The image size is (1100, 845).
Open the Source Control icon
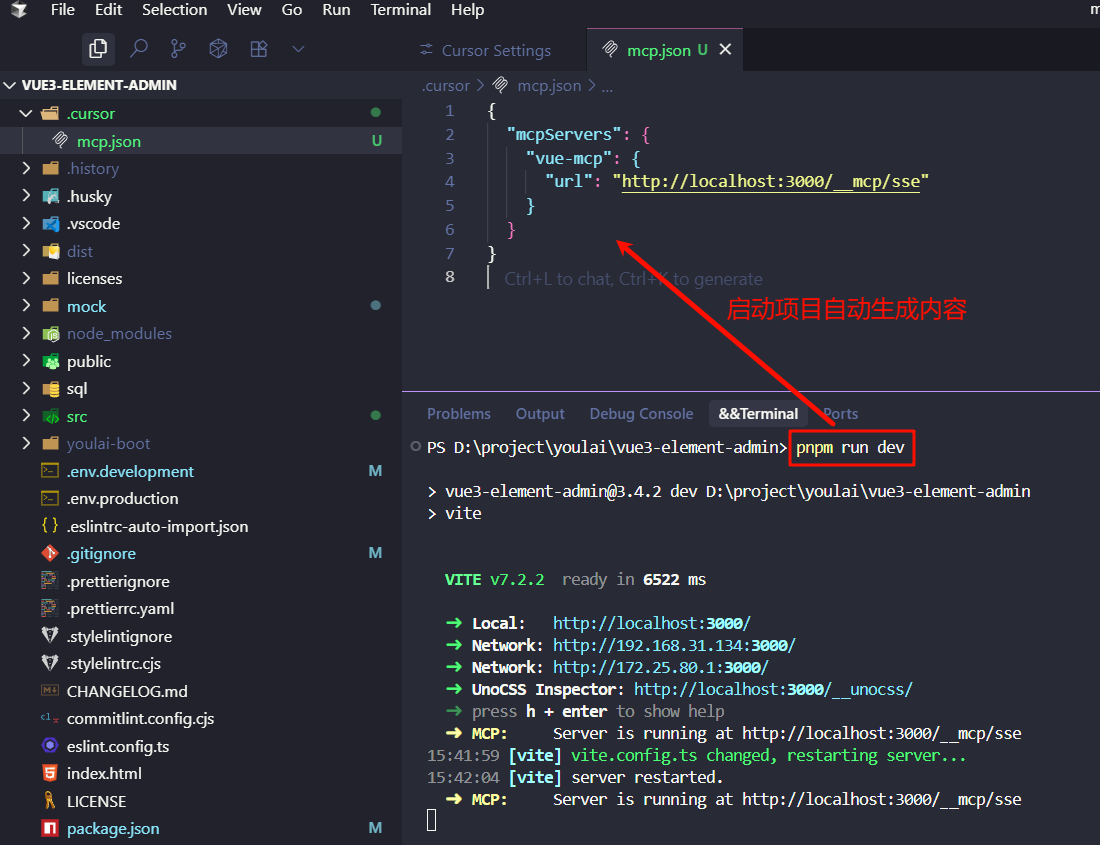178,48
